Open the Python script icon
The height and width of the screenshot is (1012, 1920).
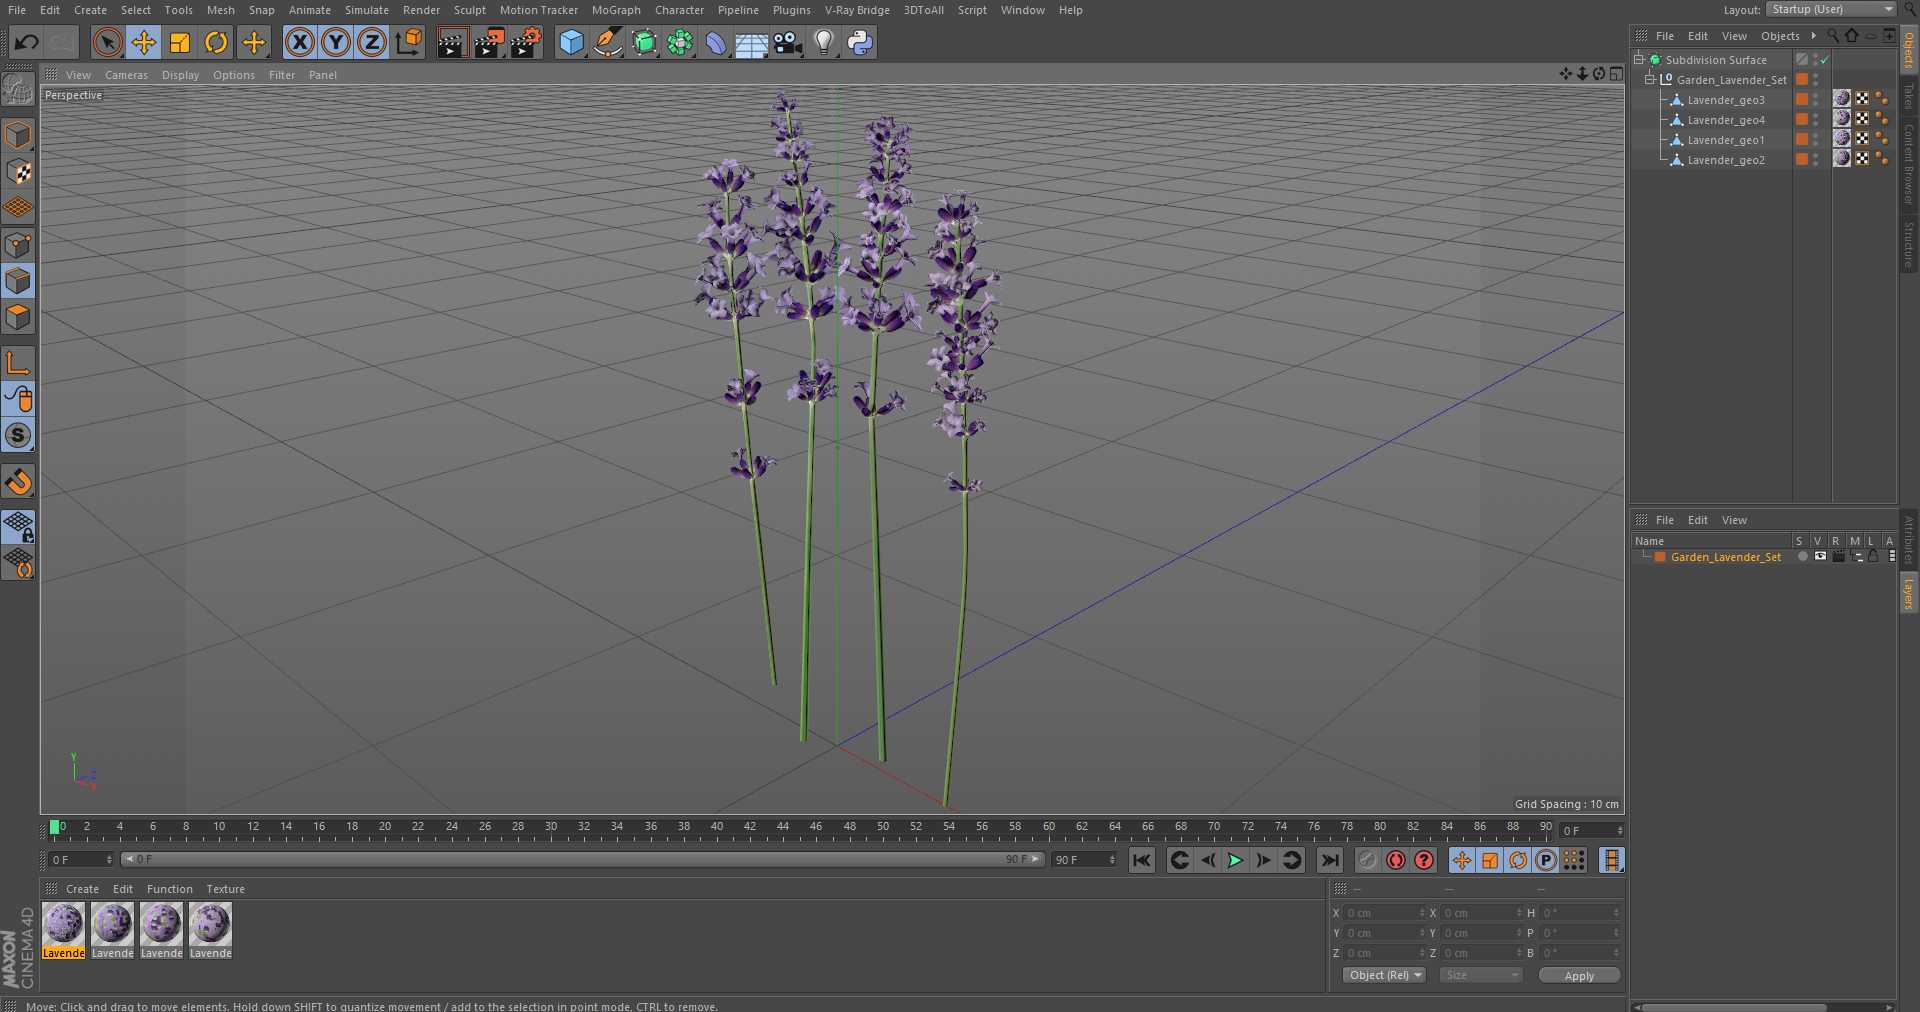coord(860,42)
